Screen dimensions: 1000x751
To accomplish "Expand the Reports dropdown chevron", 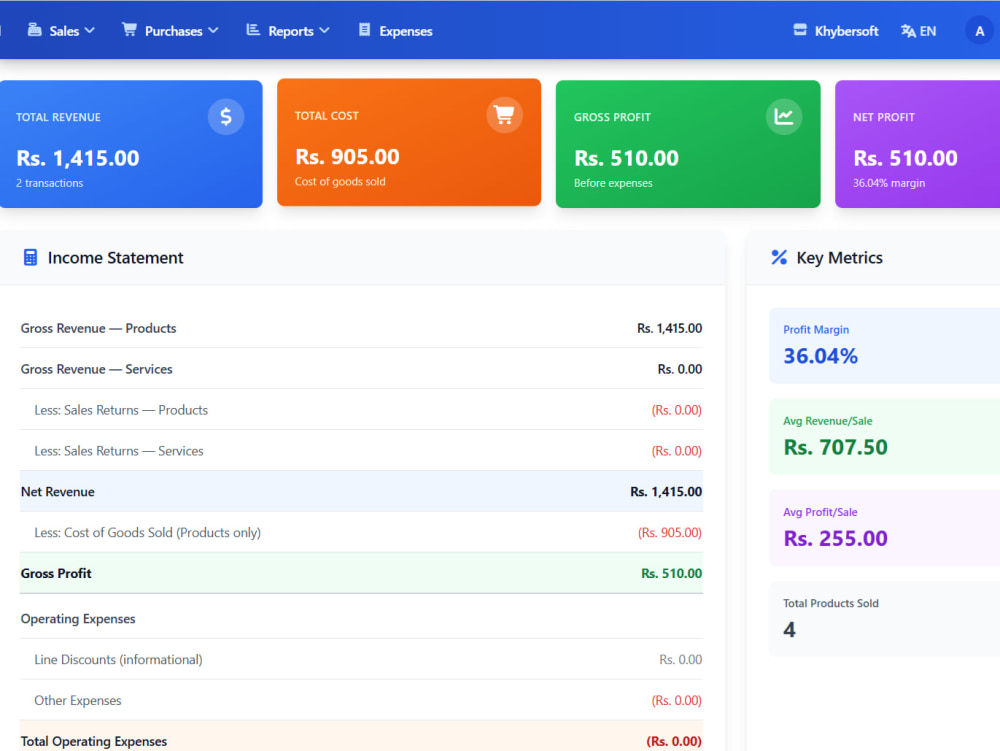I will pyautogui.click(x=325, y=31).
